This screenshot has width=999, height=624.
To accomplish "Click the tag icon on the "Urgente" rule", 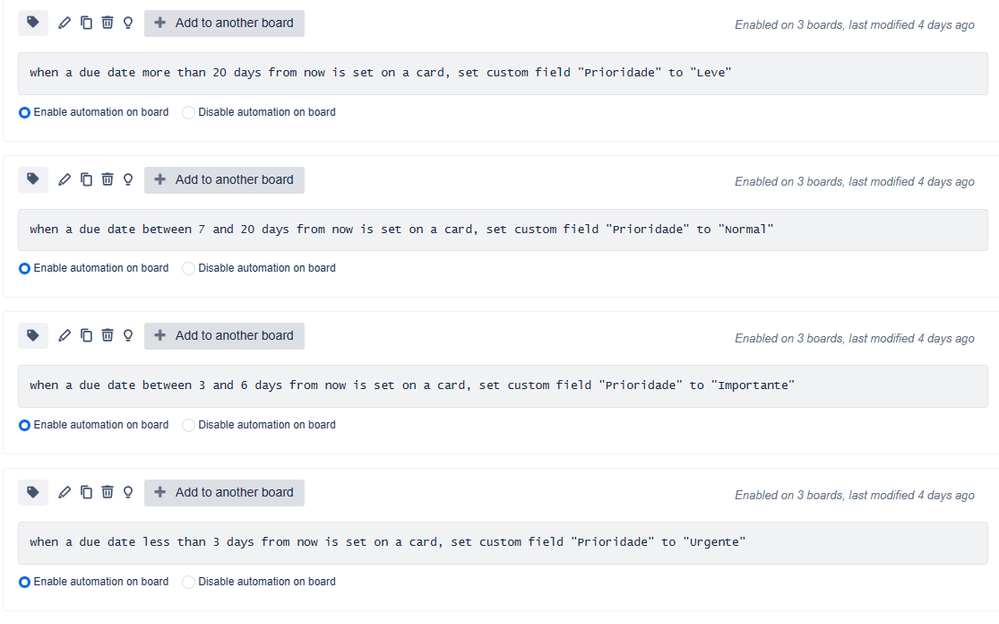I will pyautogui.click(x=32, y=492).
